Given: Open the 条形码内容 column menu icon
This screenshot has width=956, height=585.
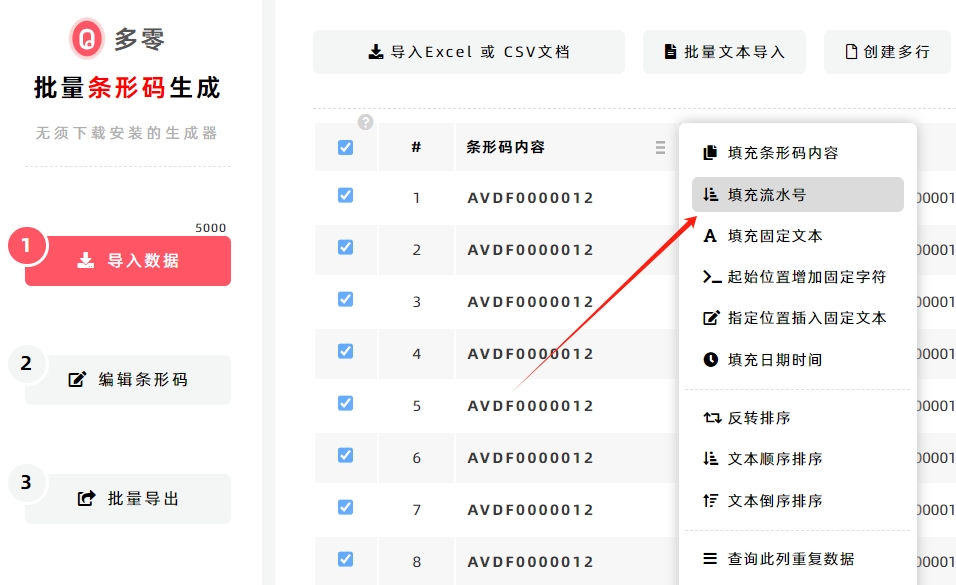Looking at the screenshot, I should [660, 147].
